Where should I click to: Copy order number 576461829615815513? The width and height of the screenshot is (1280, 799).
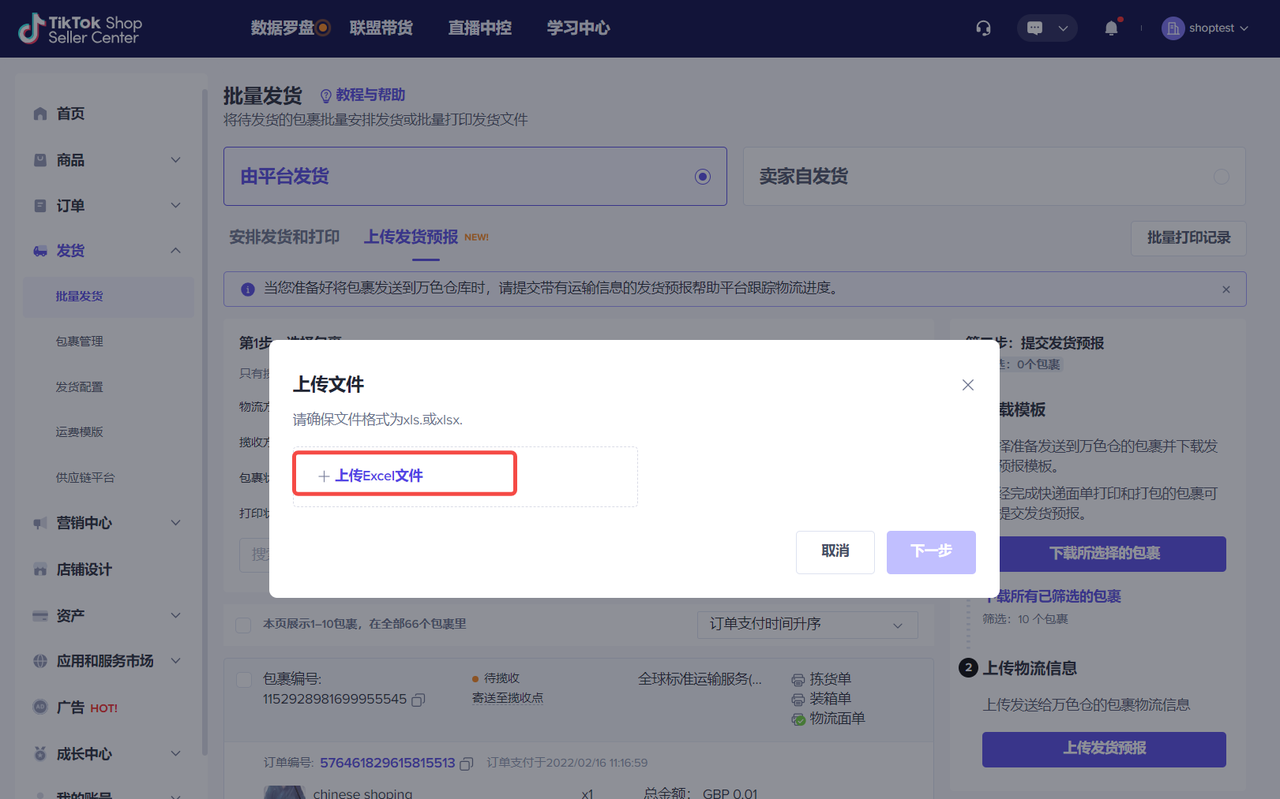466,763
